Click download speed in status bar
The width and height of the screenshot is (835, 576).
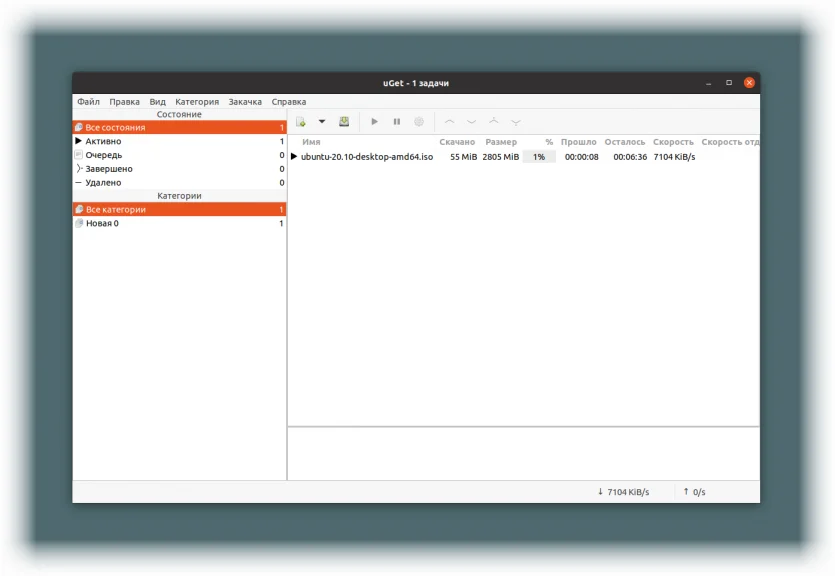[x=624, y=492]
